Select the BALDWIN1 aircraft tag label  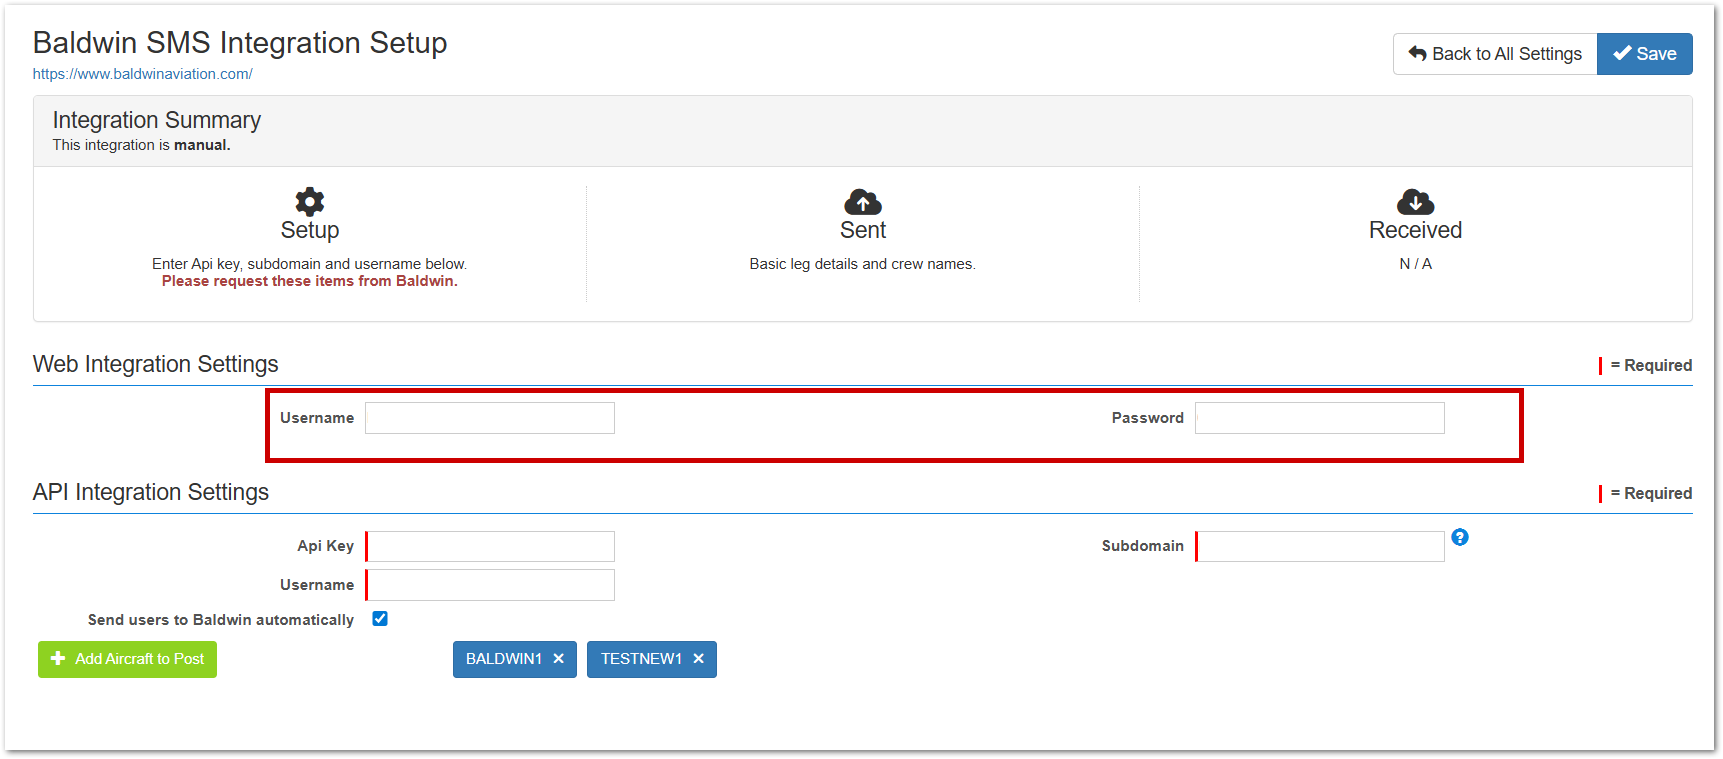coord(503,659)
